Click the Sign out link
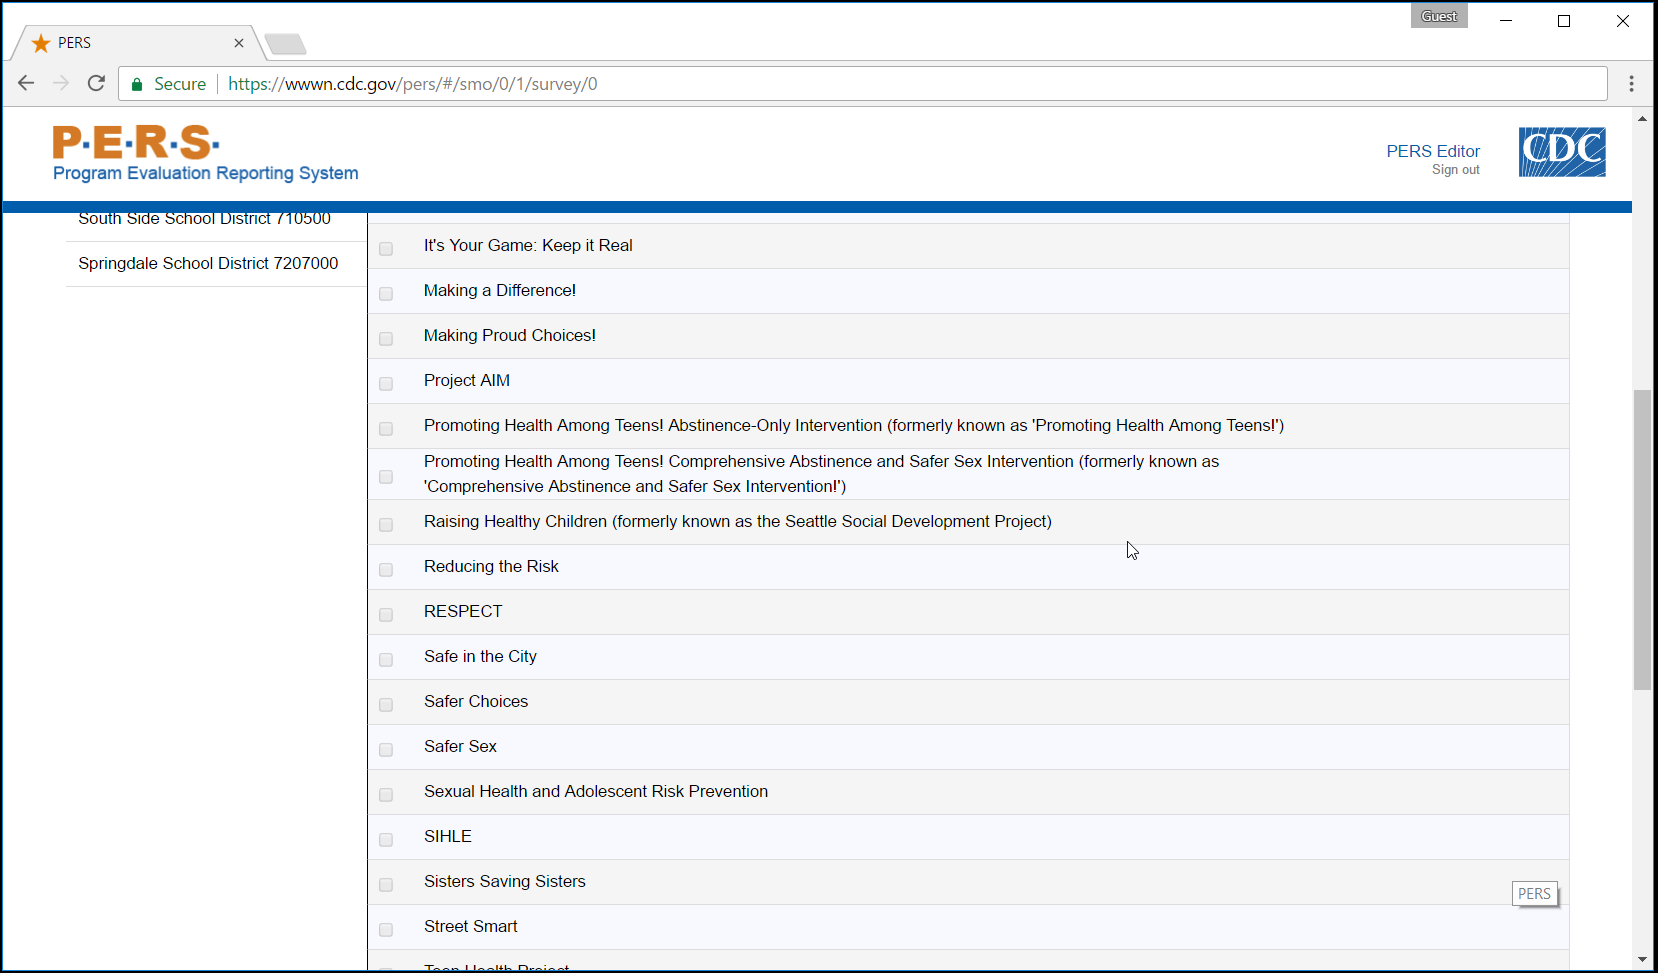Viewport: 1658px width, 973px height. [1455, 170]
